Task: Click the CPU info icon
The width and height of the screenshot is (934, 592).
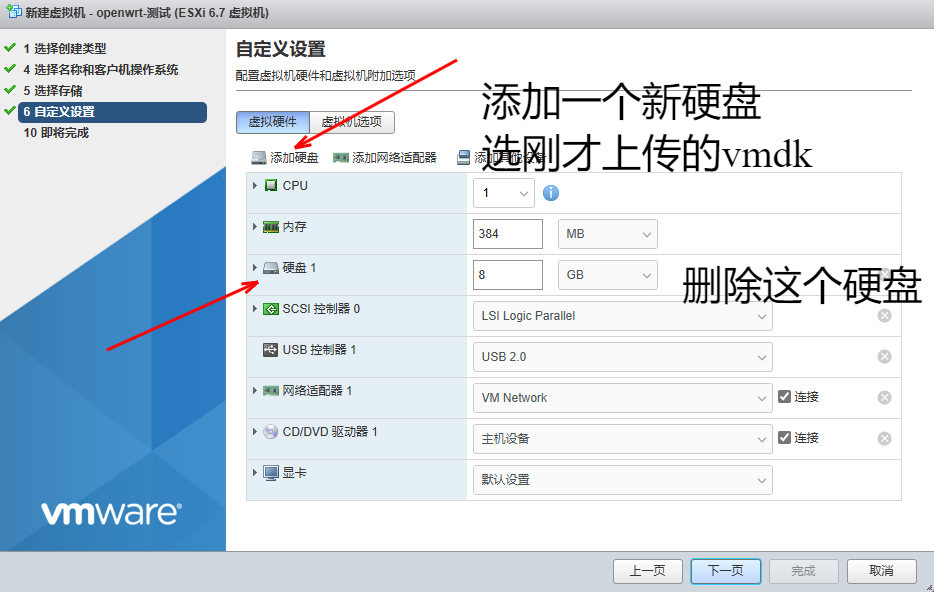Action: point(551,193)
